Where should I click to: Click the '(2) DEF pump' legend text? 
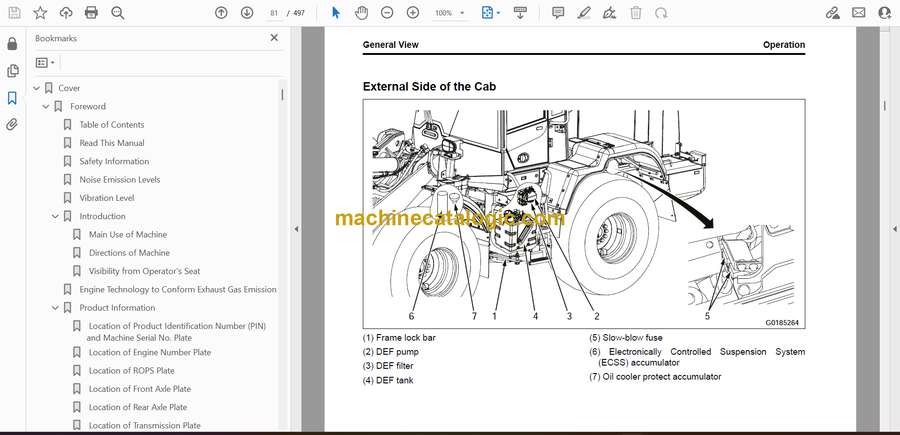coord(390,352)
